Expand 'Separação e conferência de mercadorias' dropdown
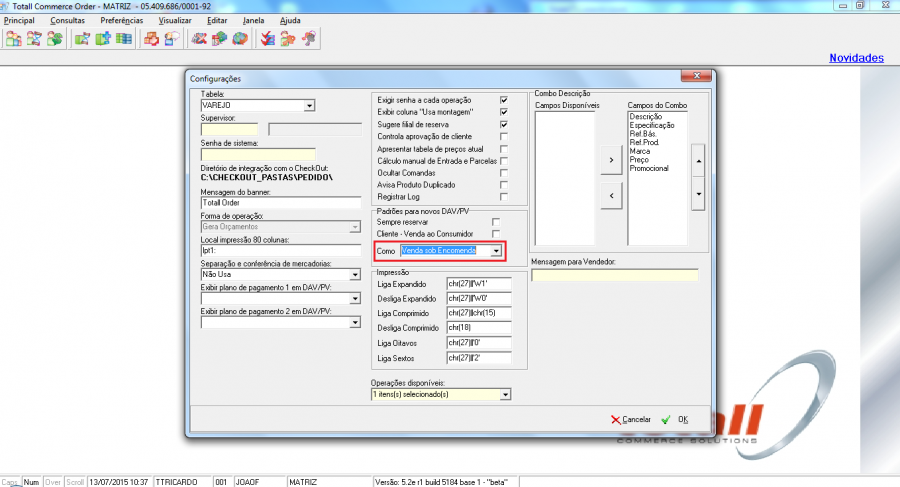Viewport: 900px width, 487px height. tap(355, 275)
